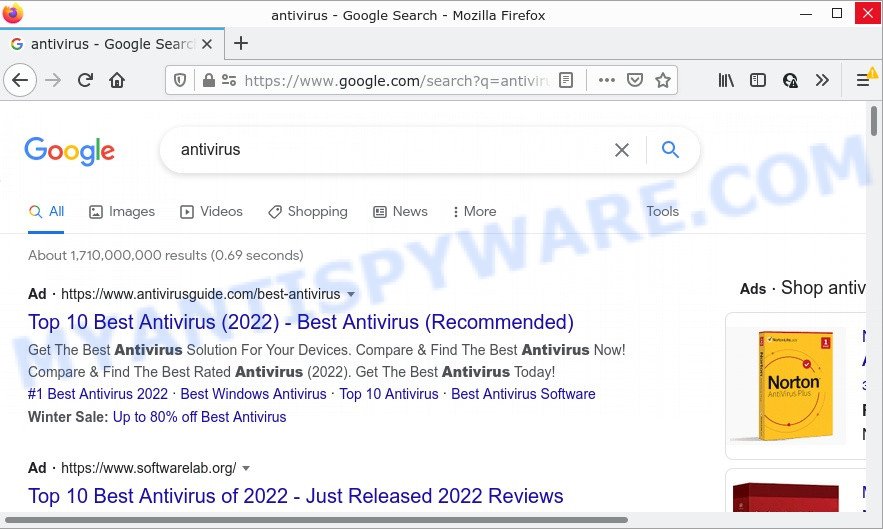Open Best Windows Antivirus sitelink
This screenshot has height=529, width=883.
point(253,394)
